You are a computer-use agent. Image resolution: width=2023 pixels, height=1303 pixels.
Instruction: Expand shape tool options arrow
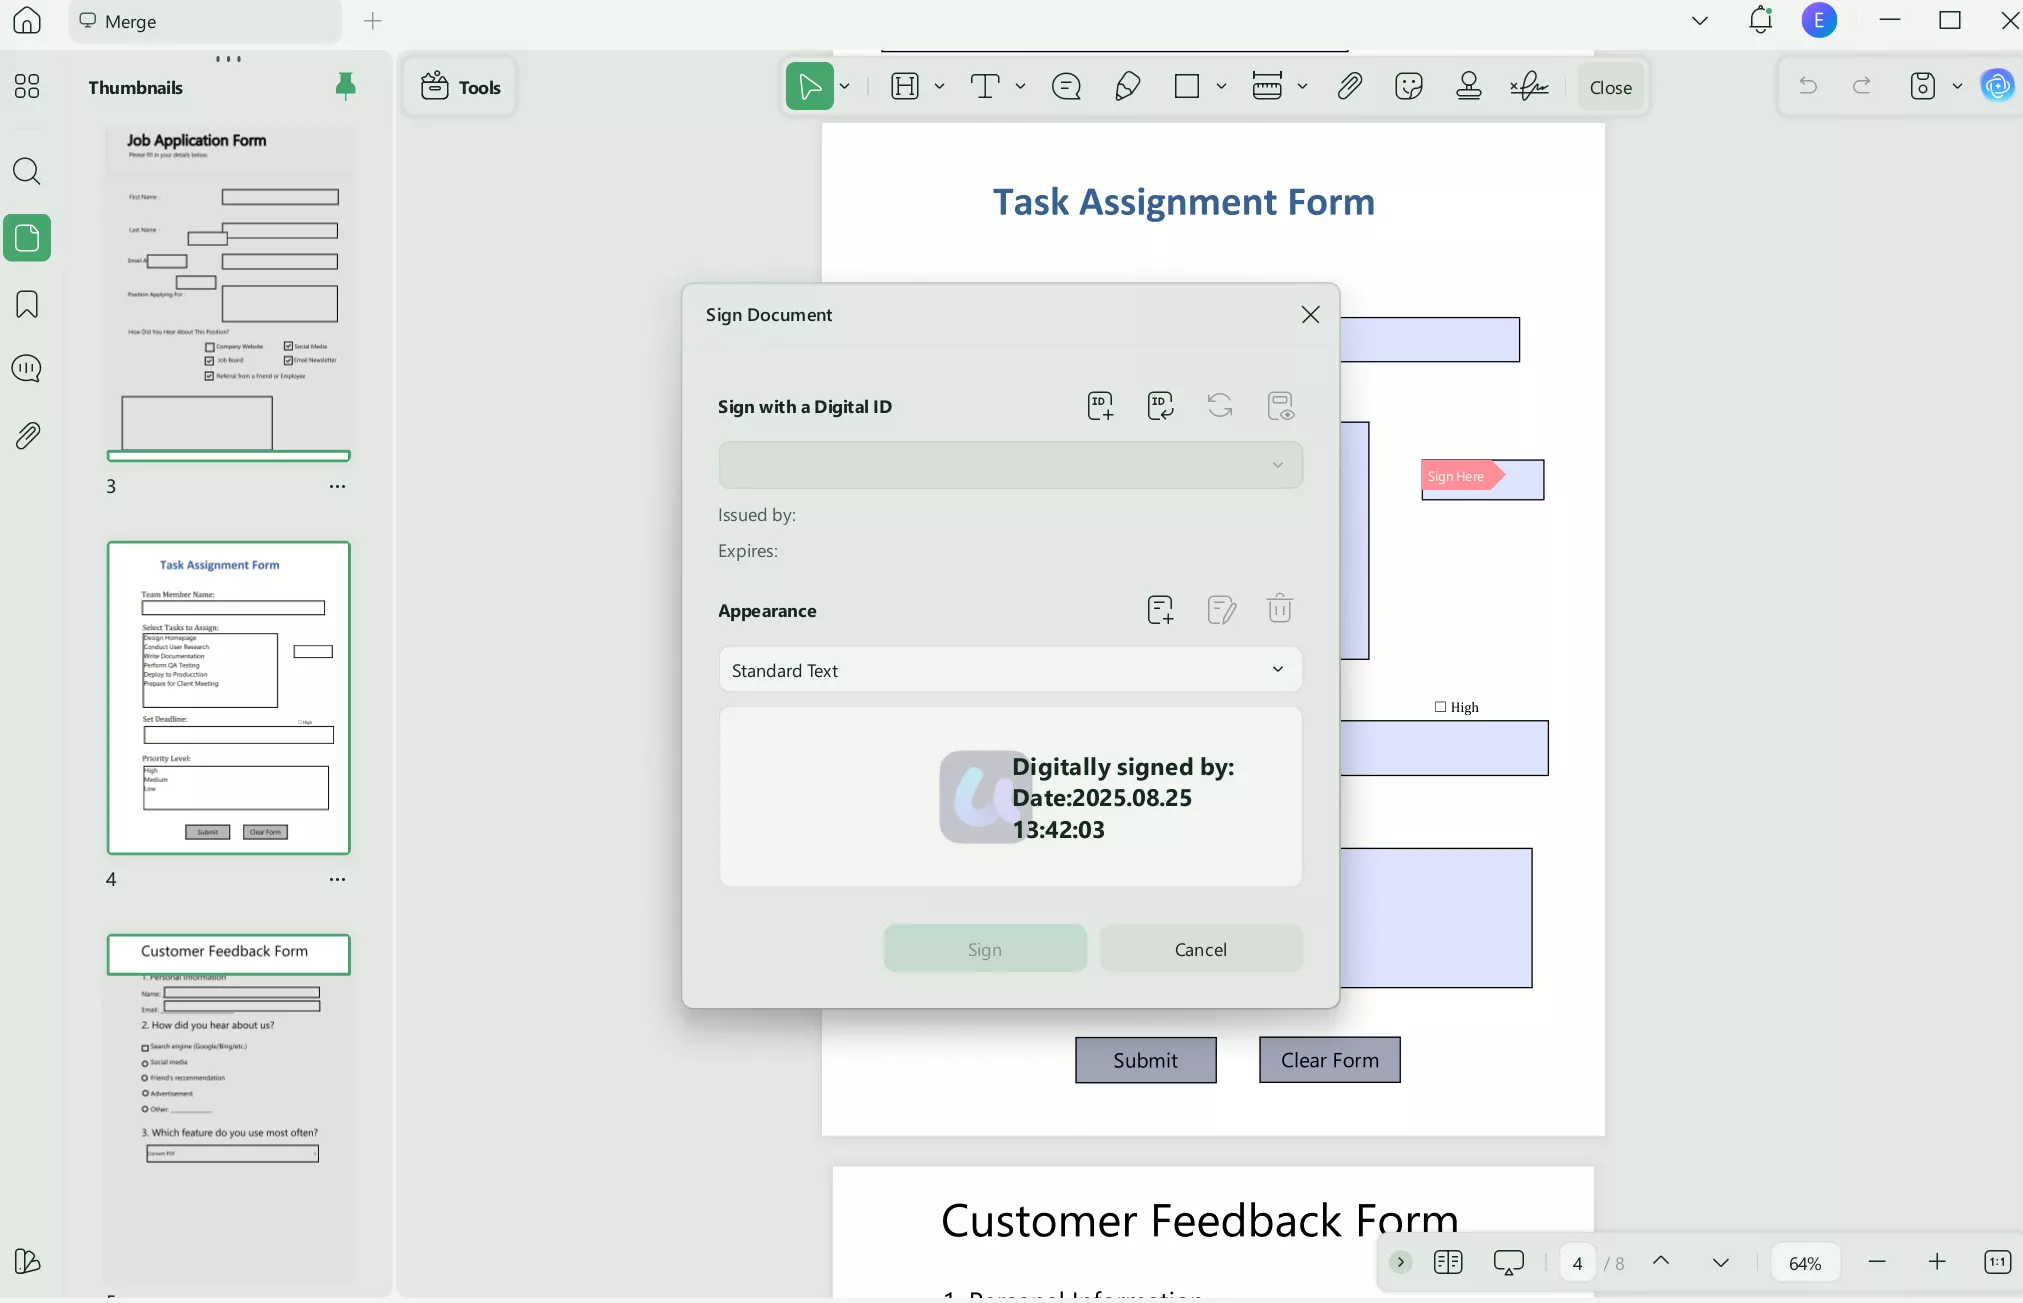coord(1221,87)
